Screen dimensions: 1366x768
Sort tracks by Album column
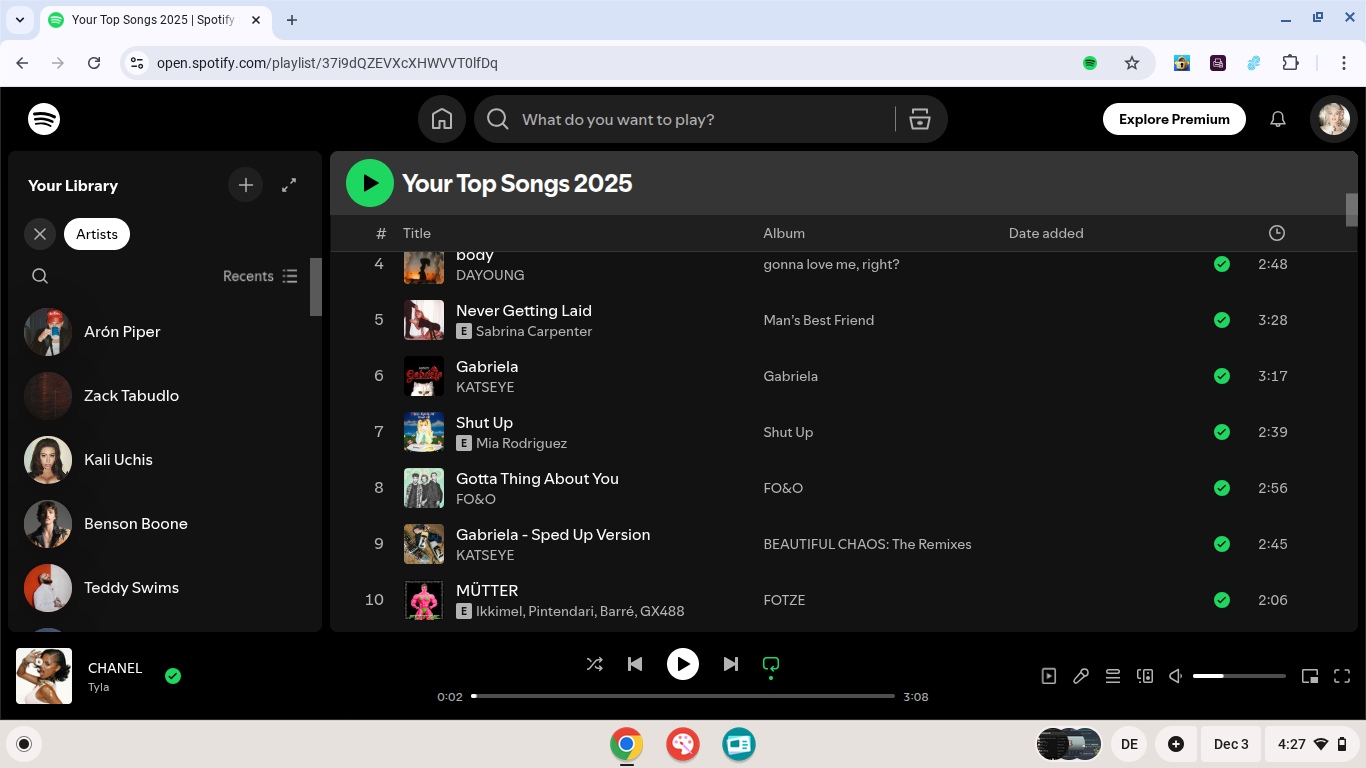[784, 233]
